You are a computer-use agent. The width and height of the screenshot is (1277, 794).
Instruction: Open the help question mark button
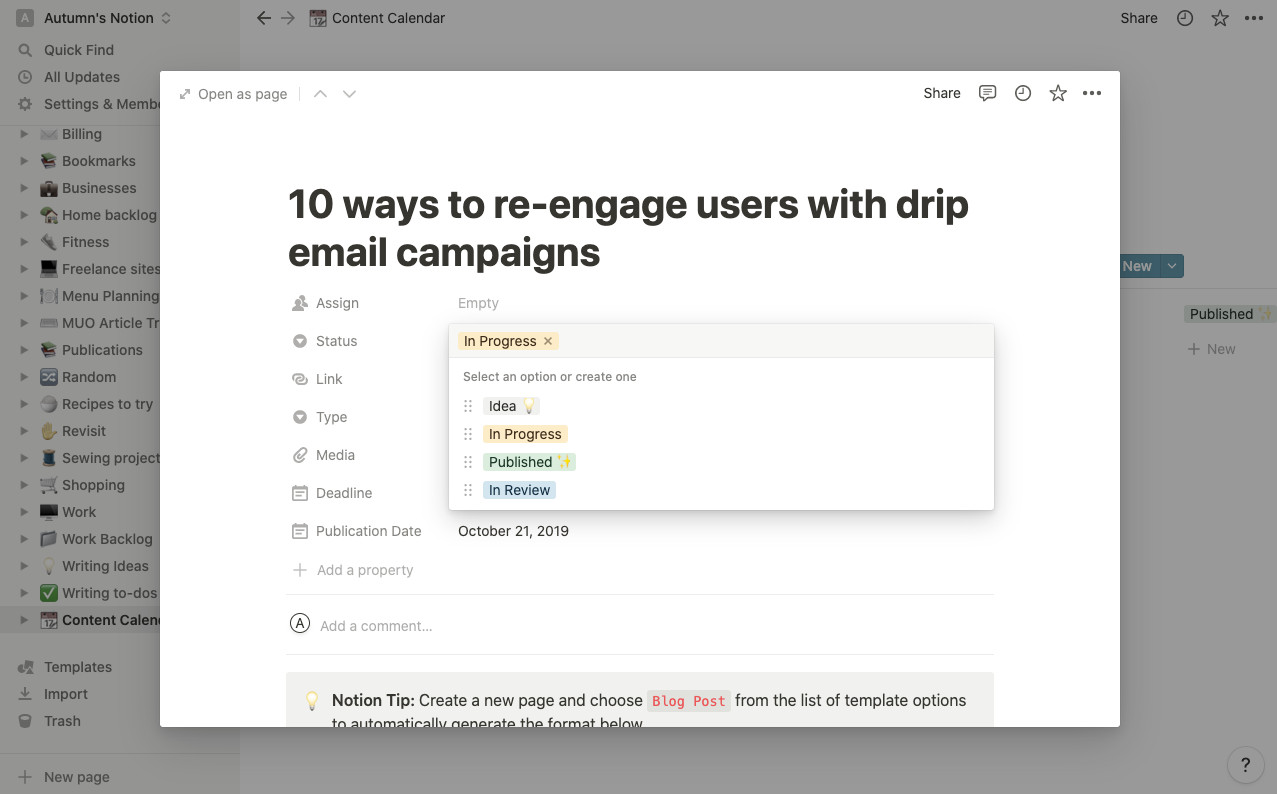pos(1245,766)
